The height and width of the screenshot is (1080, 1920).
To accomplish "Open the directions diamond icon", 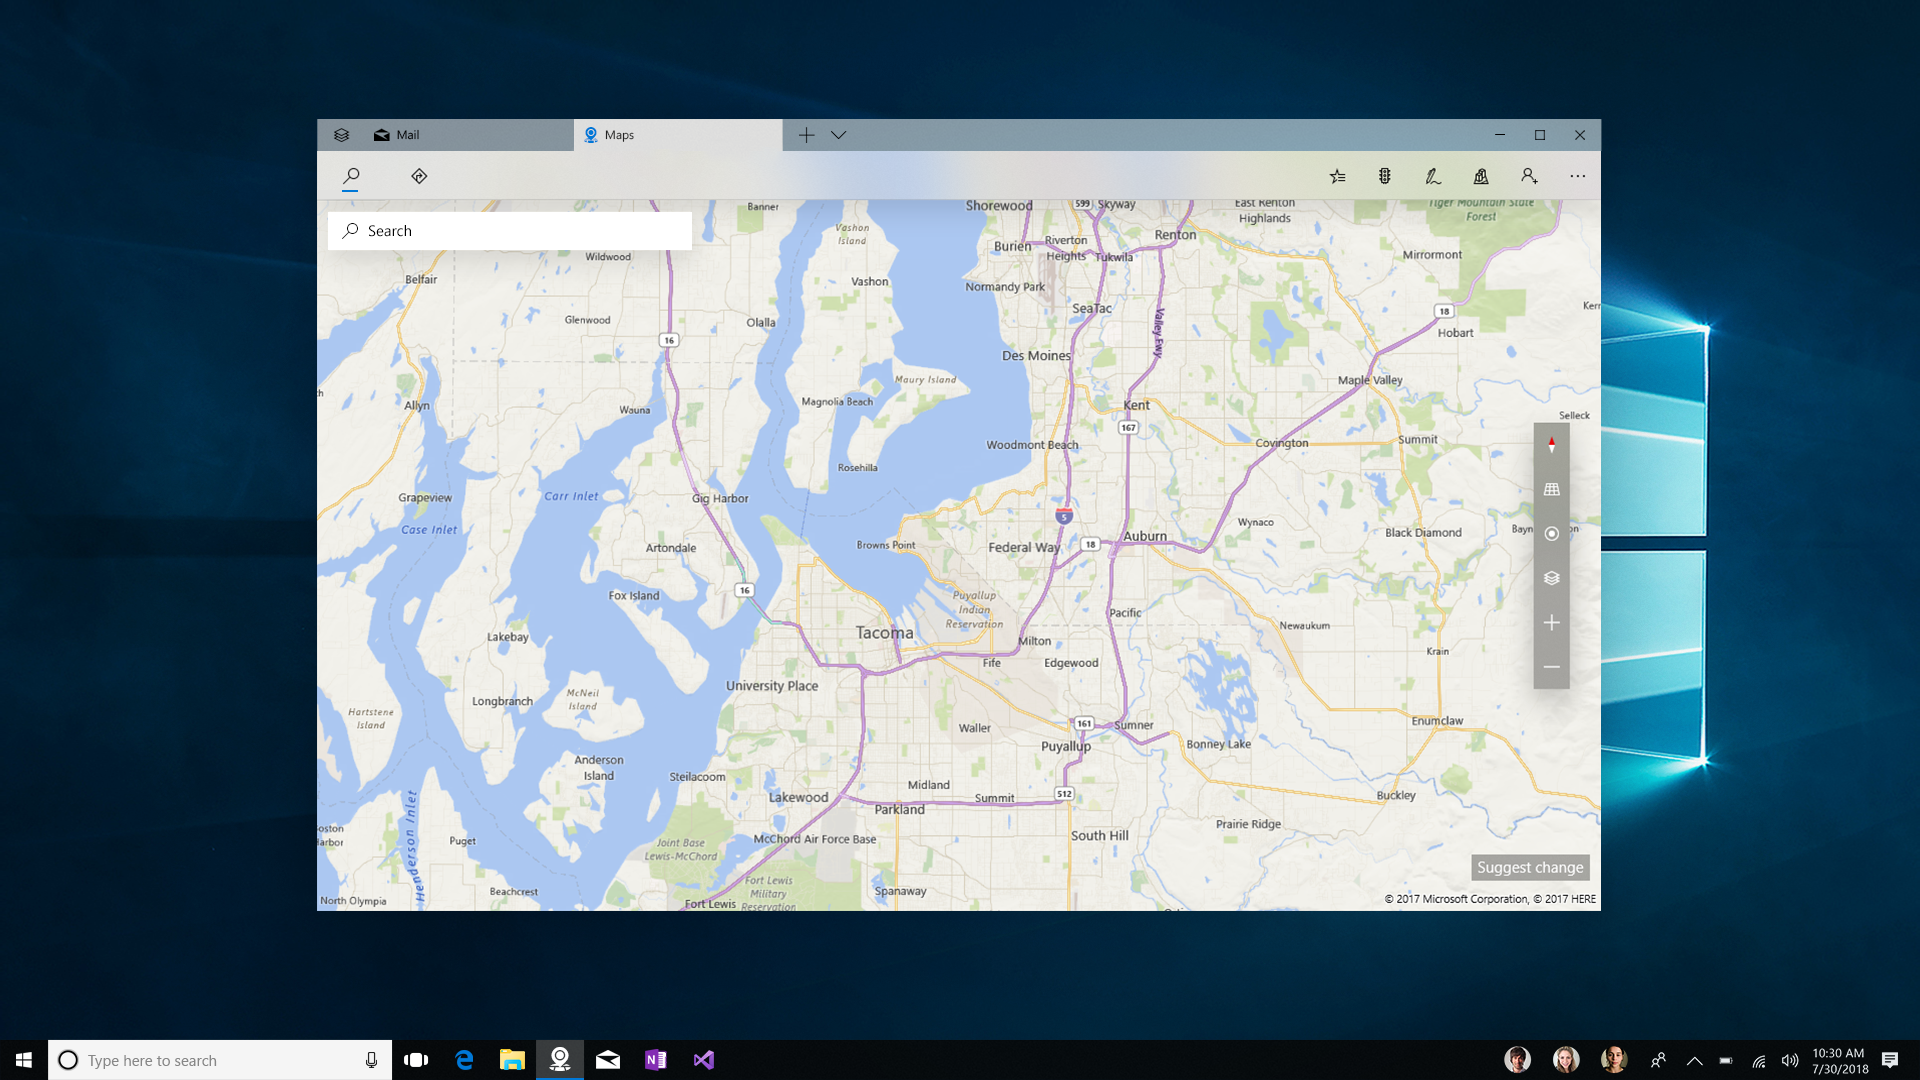I will [x=419, y=176].
